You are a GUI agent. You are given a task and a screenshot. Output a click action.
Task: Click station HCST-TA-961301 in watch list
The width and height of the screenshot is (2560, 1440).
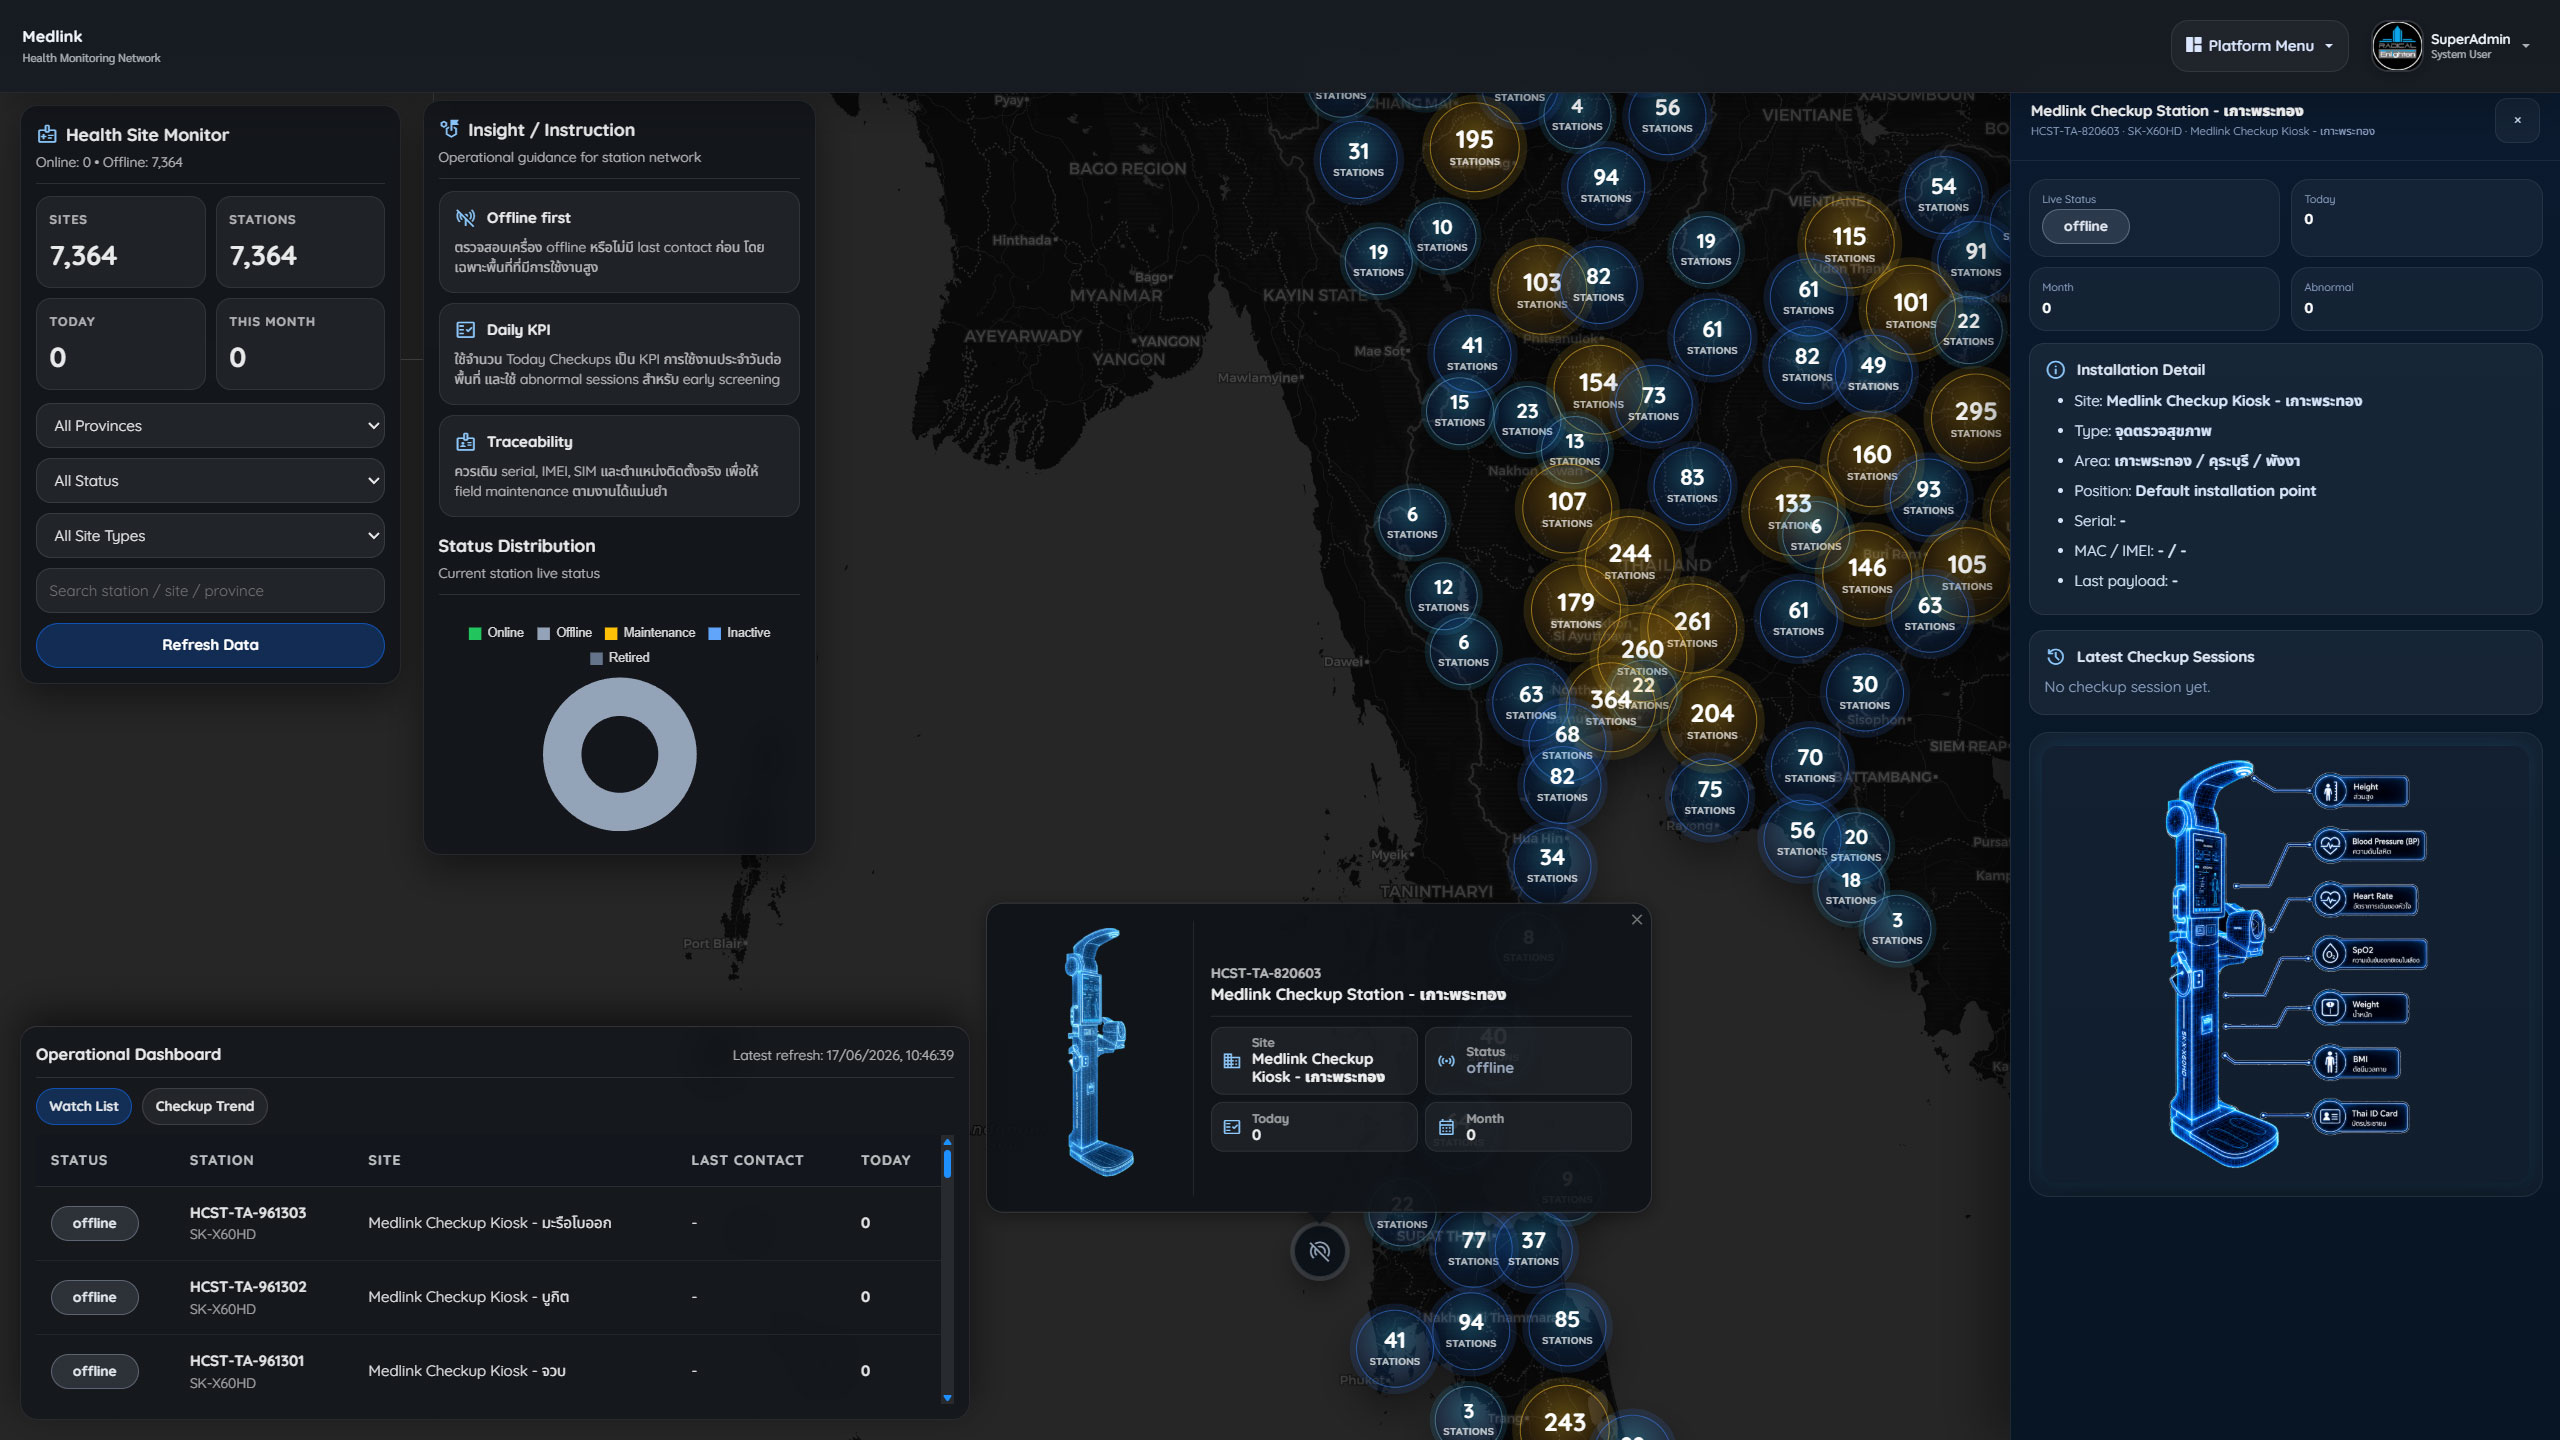click(247, 1361)
